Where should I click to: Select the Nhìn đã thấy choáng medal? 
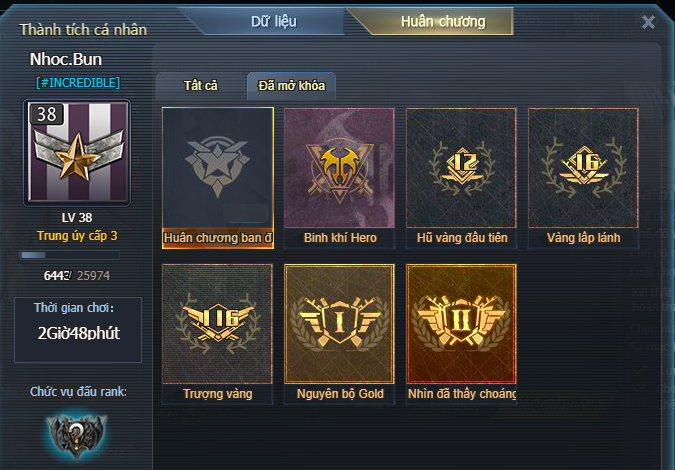tap(461, 334)
